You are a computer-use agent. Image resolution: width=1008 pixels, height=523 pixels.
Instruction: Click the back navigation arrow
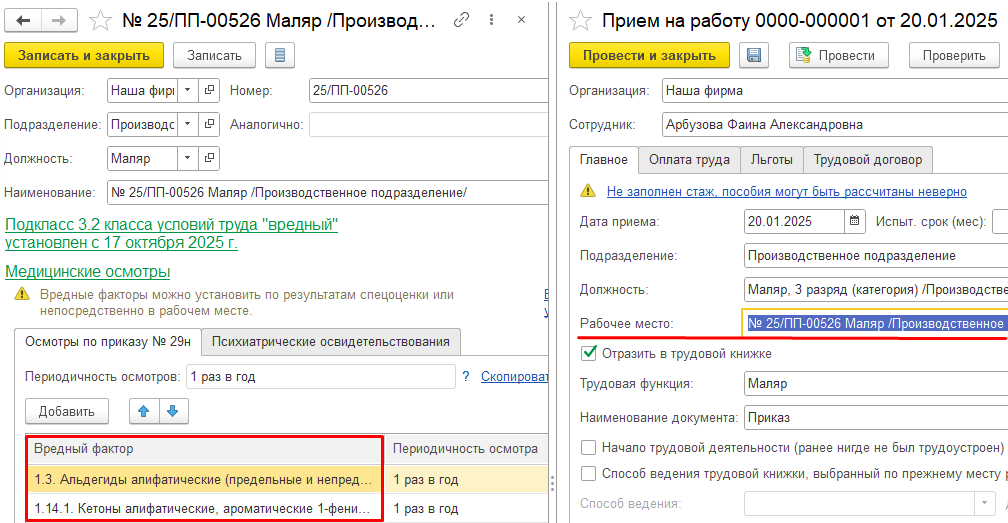point(24,20)
